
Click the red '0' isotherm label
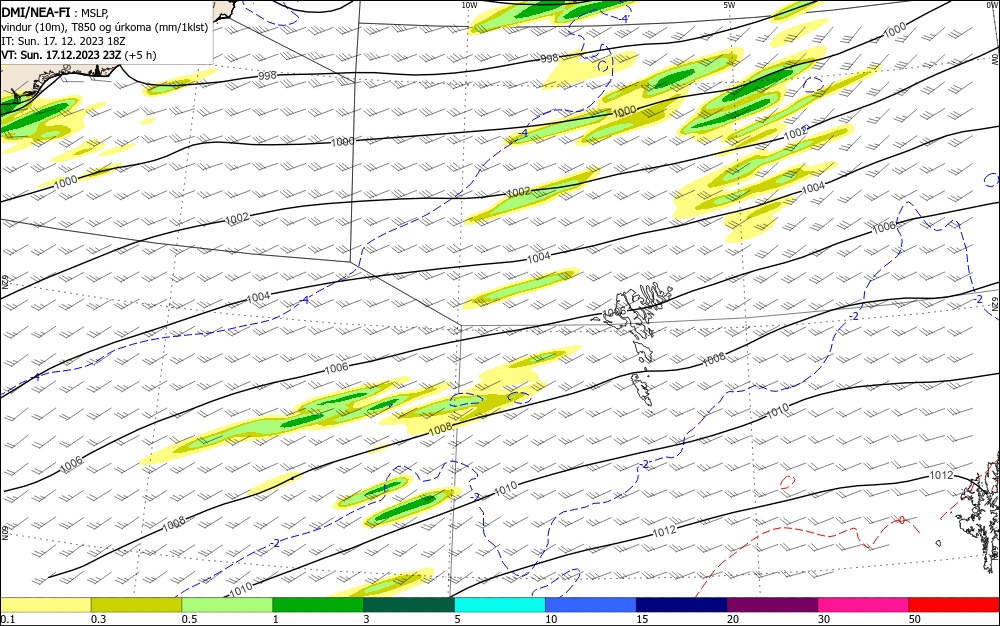coord(901,521)
